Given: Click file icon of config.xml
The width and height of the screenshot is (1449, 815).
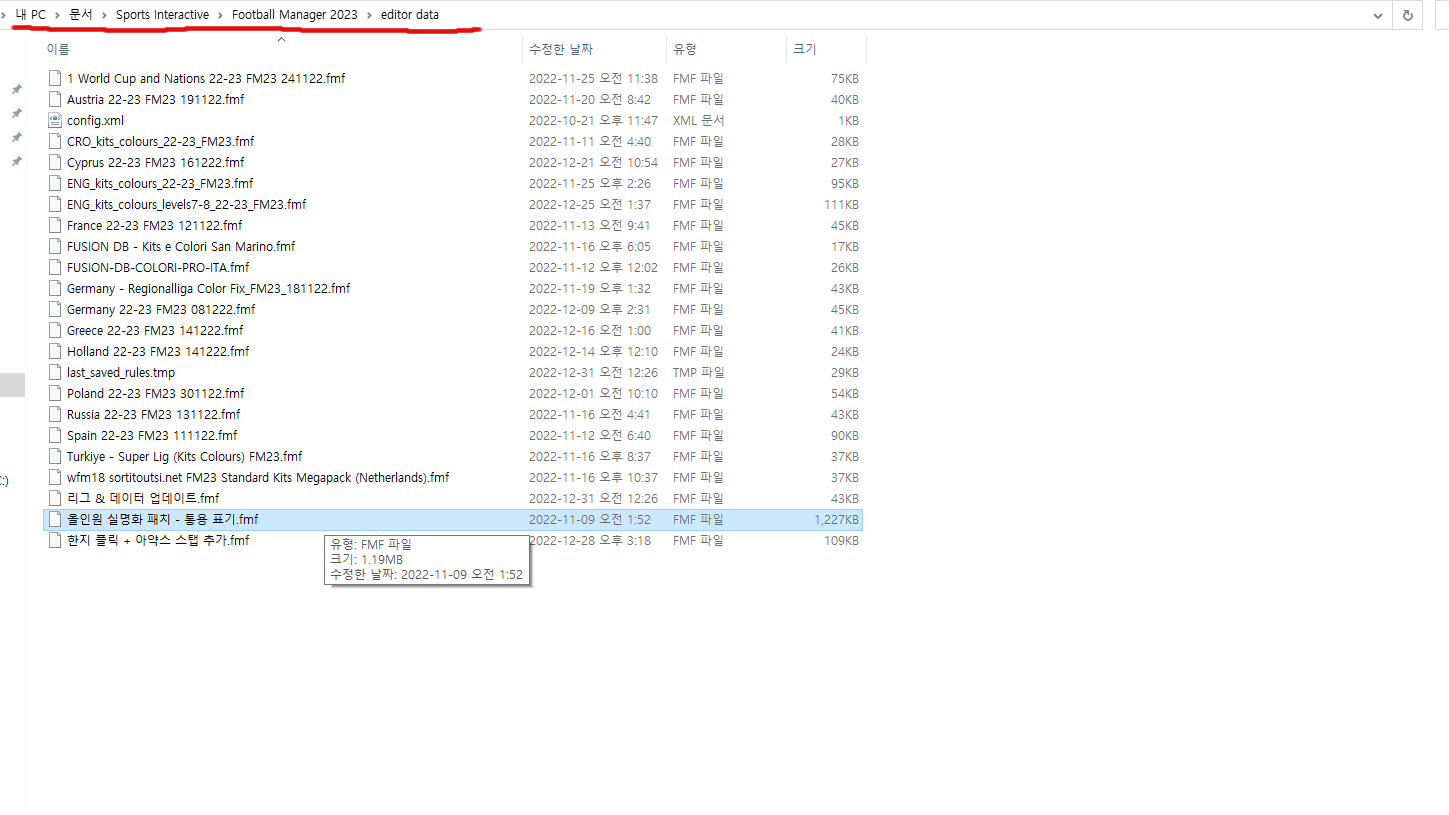Looking at the screenshot, I should [55, 120].
